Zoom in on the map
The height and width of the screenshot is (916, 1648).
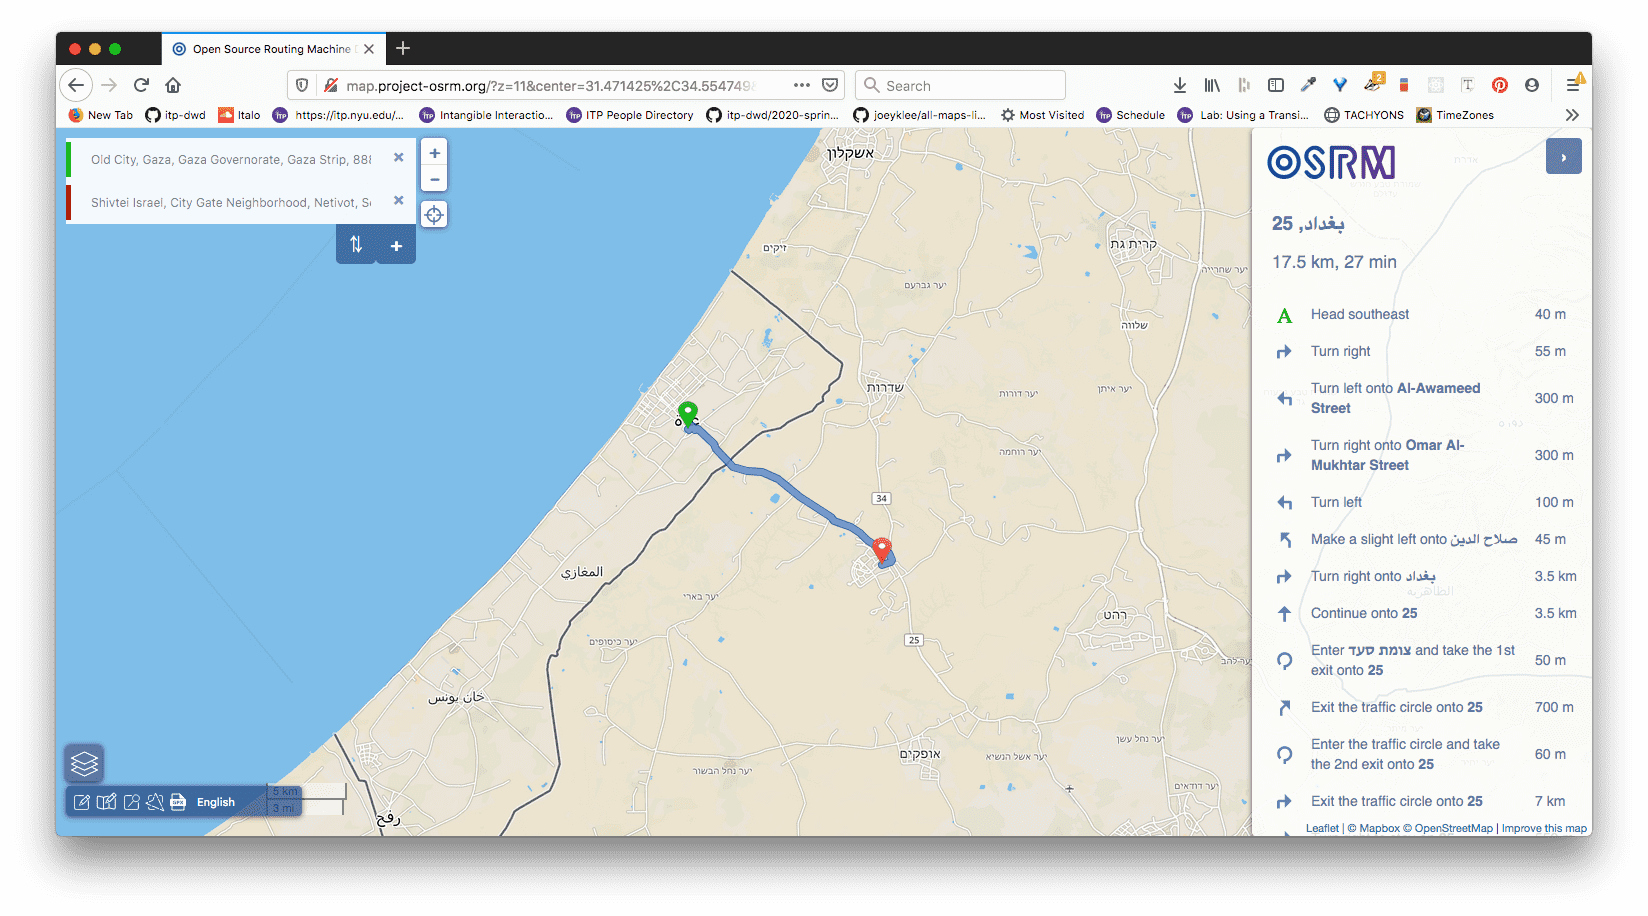point(434,154)
